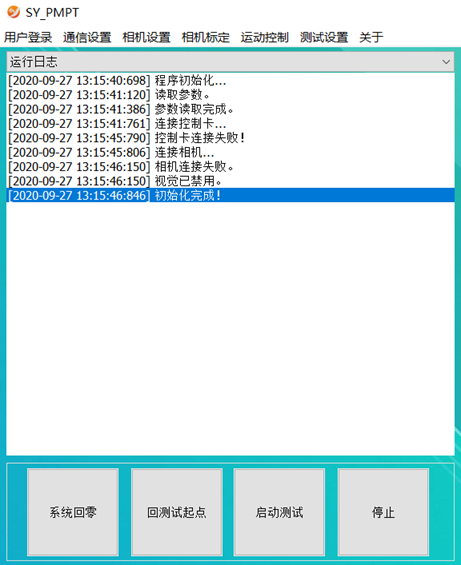Select the 控制卡连接失败 log entry
Screen dimensions: 461x565
(230, 138)
